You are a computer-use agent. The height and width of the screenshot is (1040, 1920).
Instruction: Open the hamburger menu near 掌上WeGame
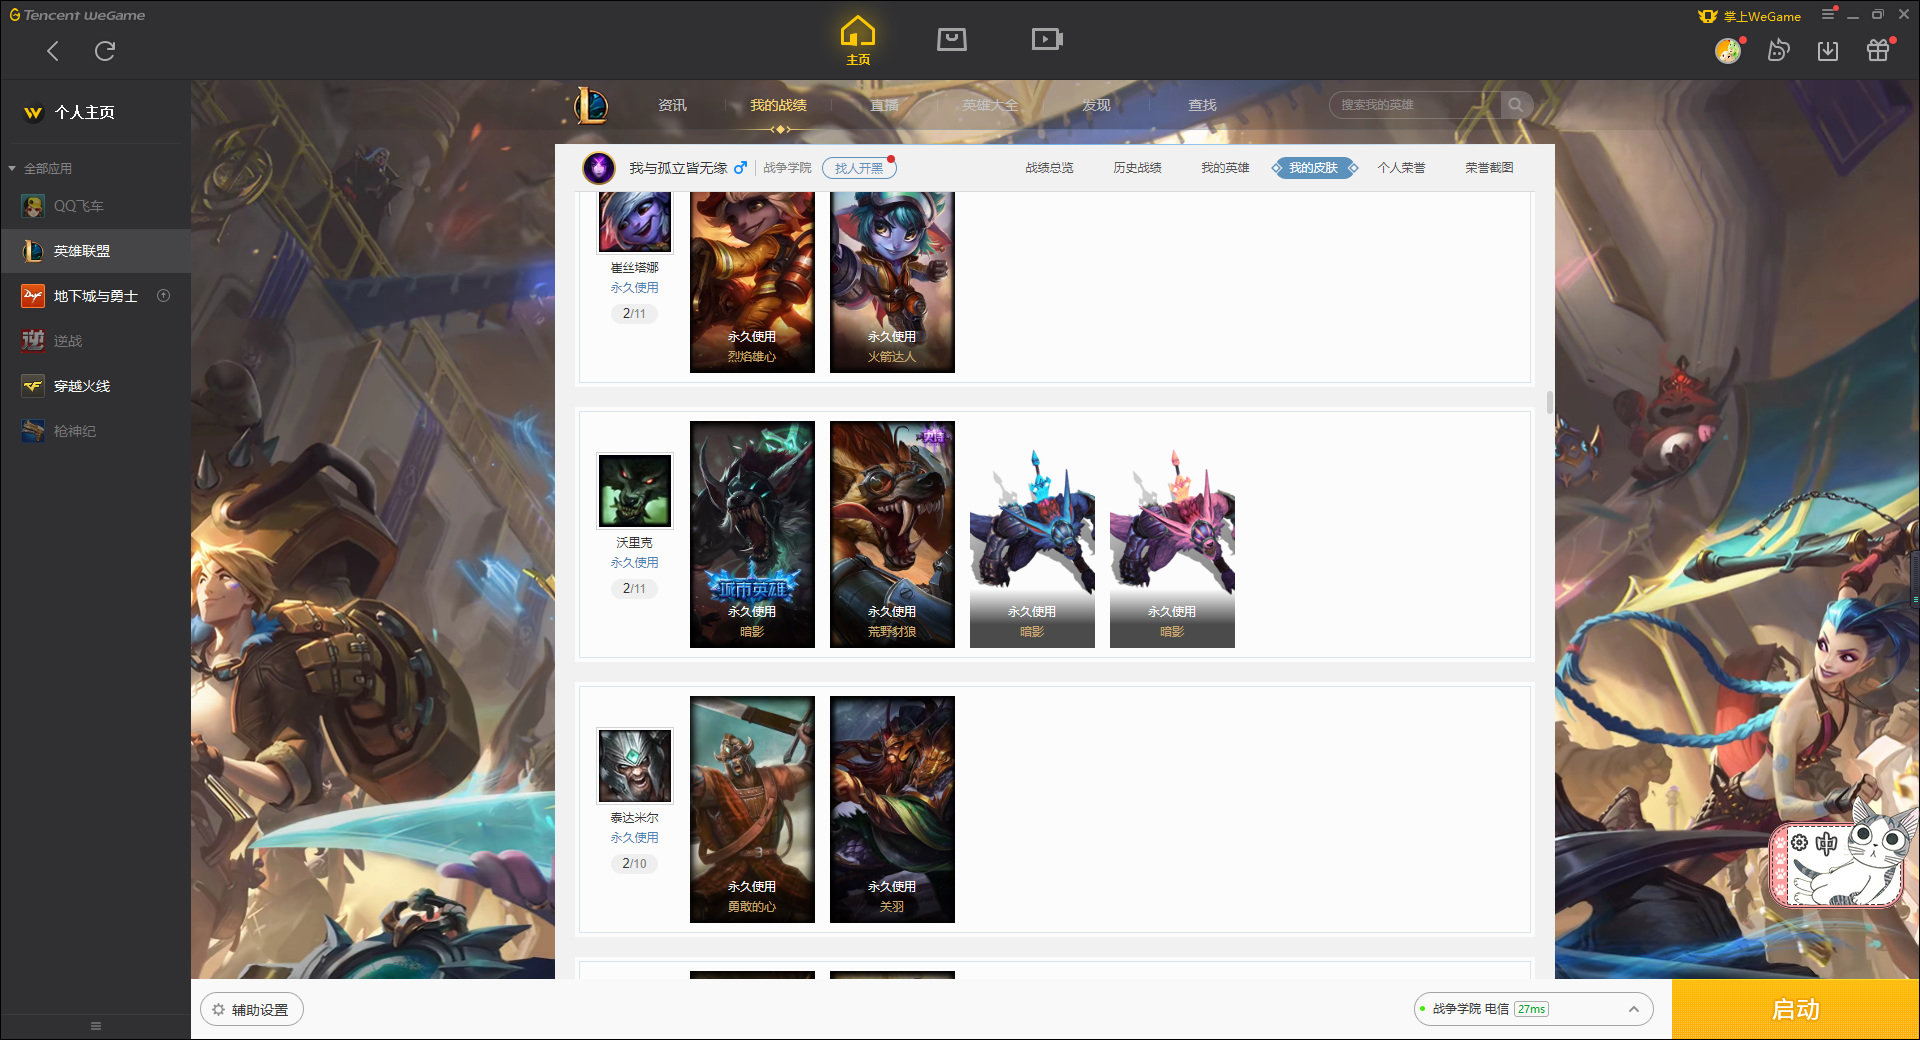[x=1828, y=14]
